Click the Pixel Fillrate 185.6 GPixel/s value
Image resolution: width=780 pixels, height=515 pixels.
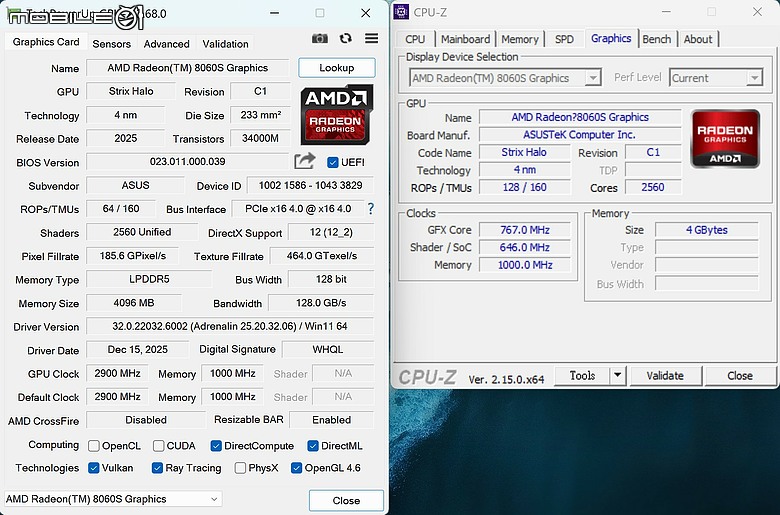click(133, 256)
